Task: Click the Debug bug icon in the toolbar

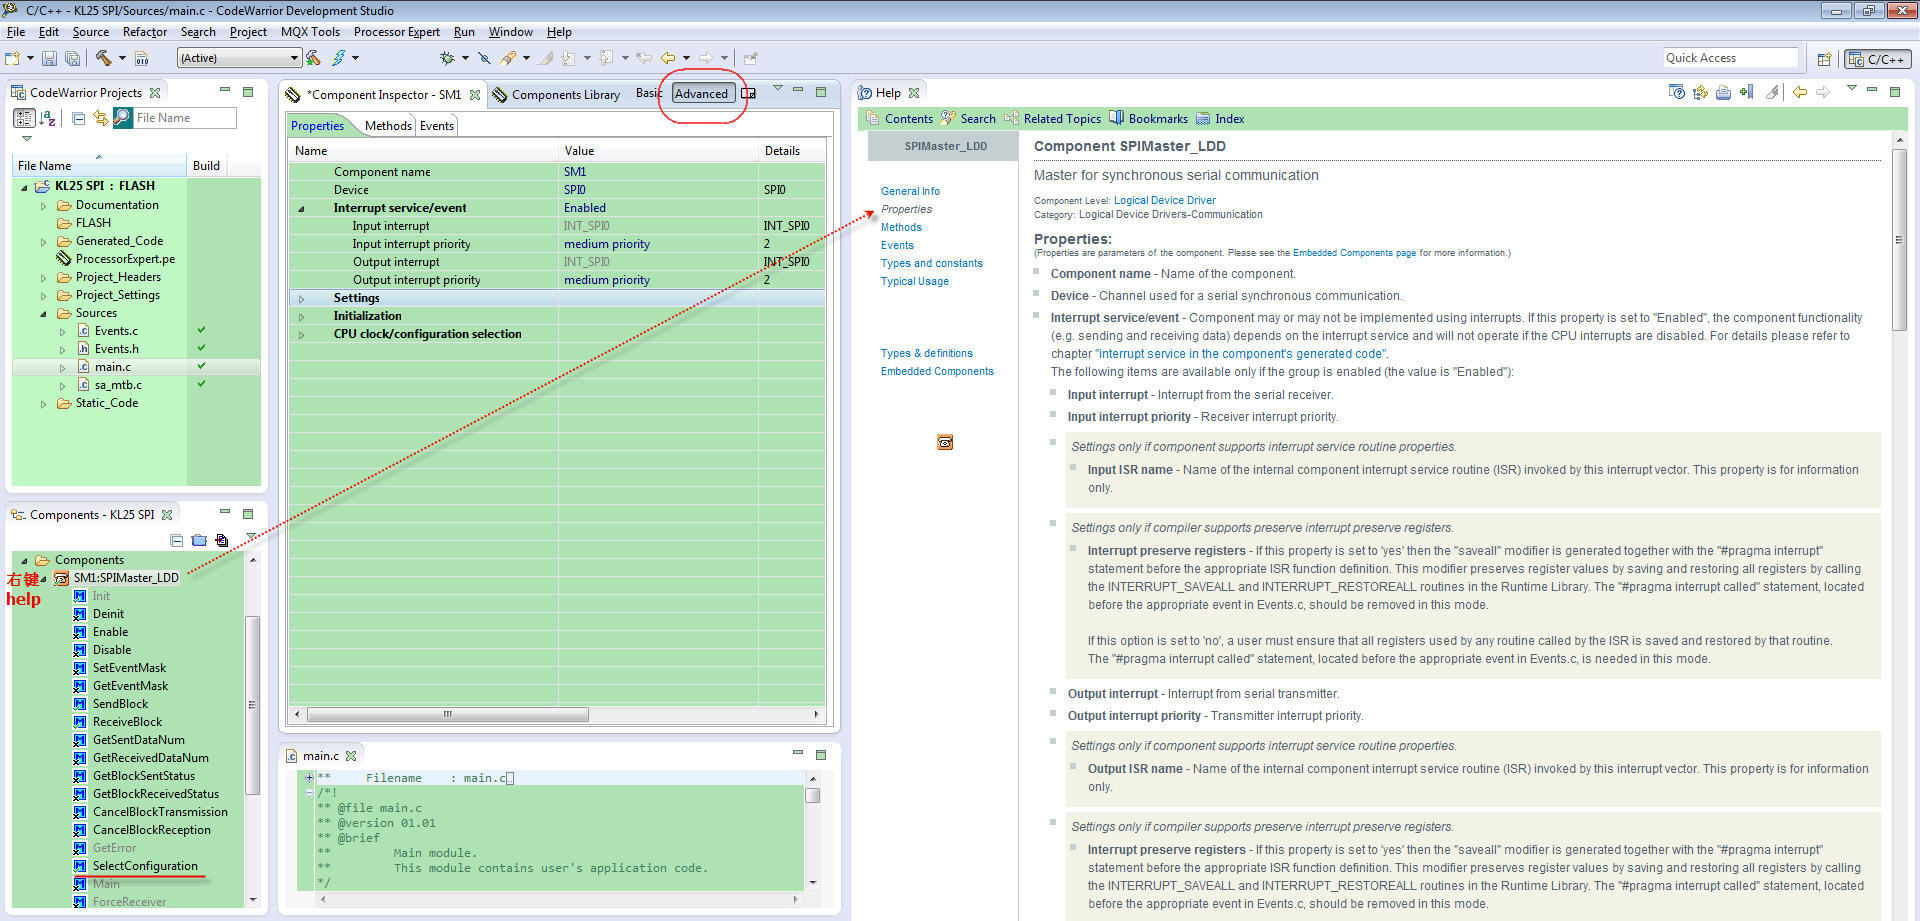Action: coord(447,58)
